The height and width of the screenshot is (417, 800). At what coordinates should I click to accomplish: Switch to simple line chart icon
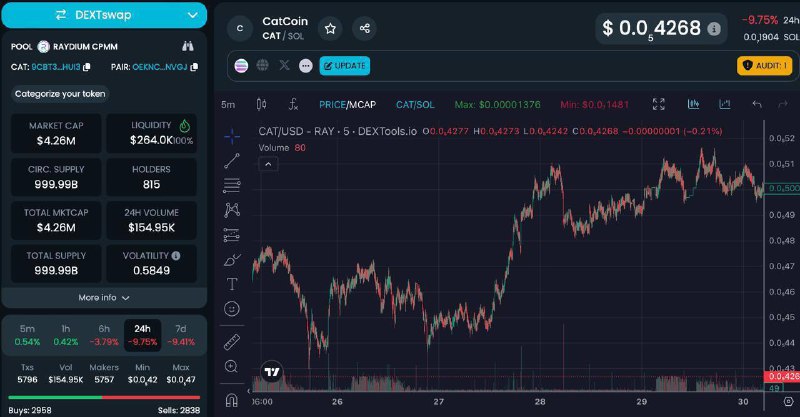point(724,104)
